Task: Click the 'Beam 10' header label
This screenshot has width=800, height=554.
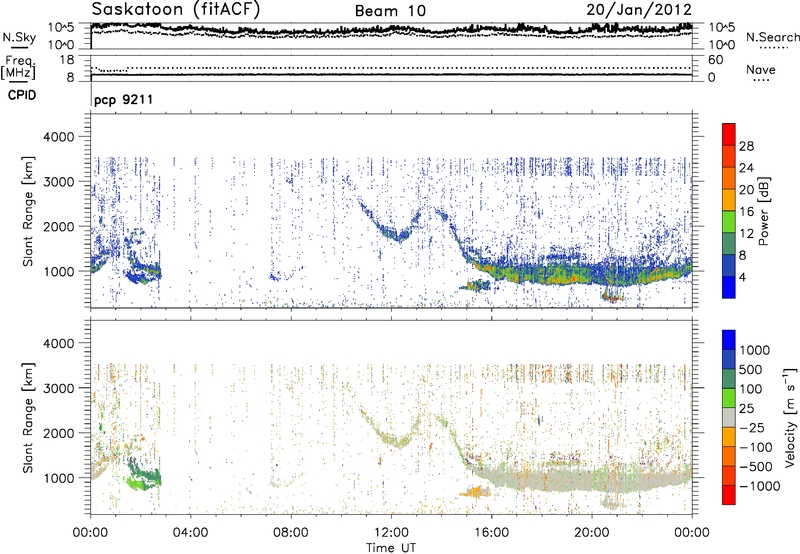Action: click(390, 11)
